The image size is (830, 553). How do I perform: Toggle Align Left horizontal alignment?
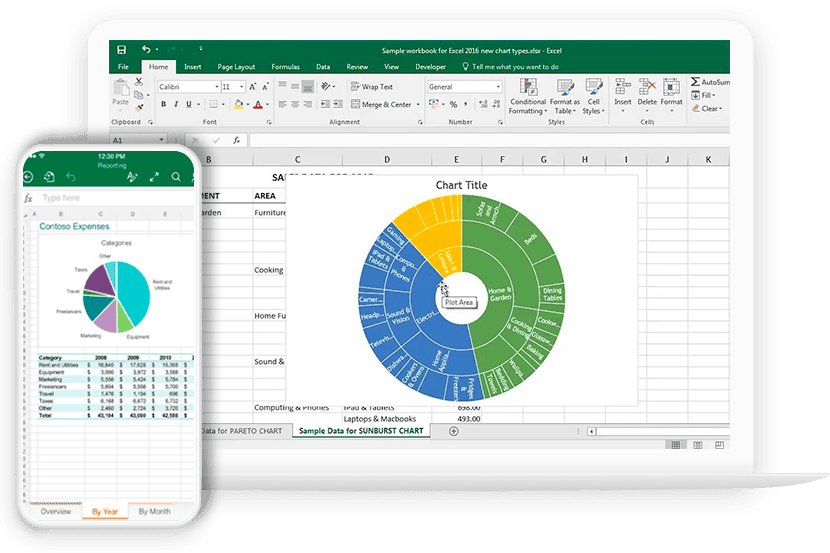tap(283, 104)
